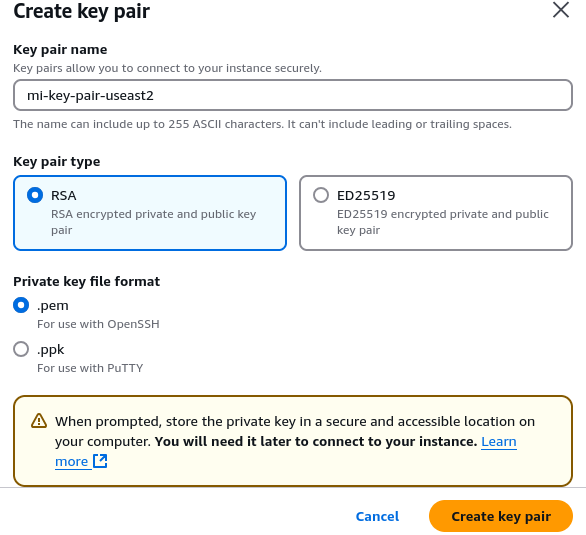Click the ED25519 title text in tile
This screenshot has height=535, width=586.
click(366, 195)
